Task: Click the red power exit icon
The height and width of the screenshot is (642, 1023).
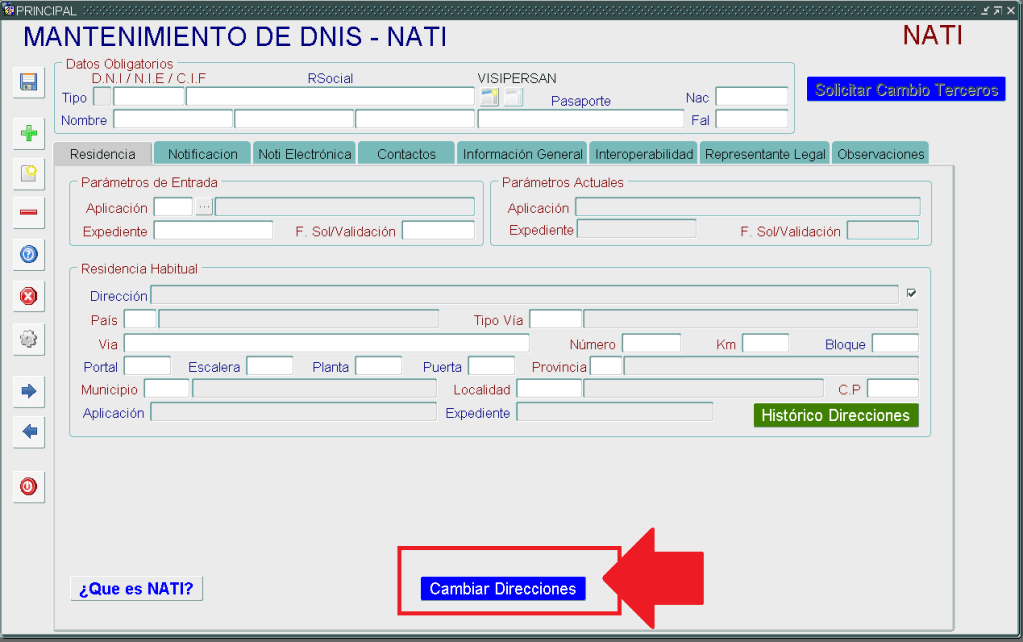Action: (x=28, y=486)
